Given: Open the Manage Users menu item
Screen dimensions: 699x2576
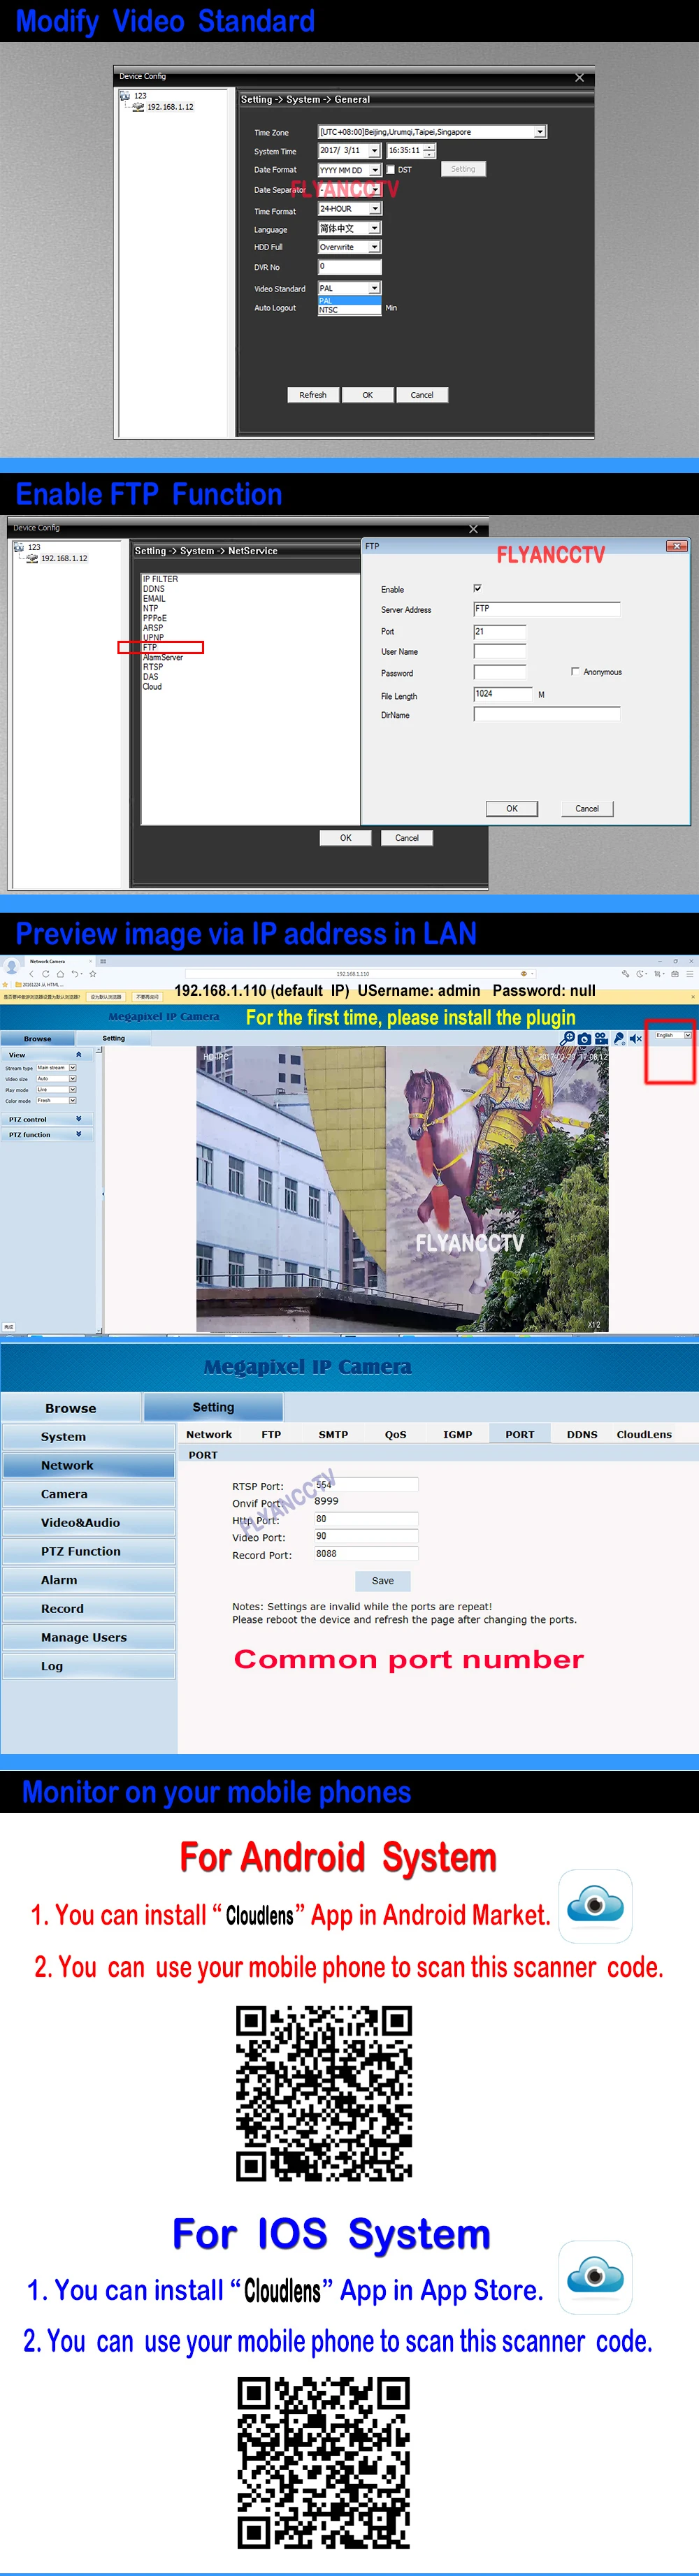Looking at the screenshot, I should pyautogui.click(x=89, y=1637).
